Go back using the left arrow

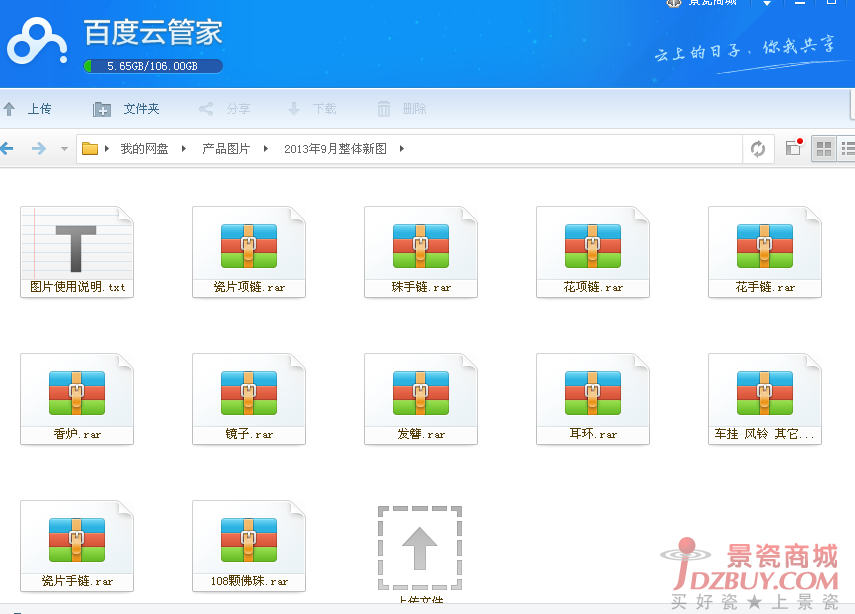(x=8, y=149)
